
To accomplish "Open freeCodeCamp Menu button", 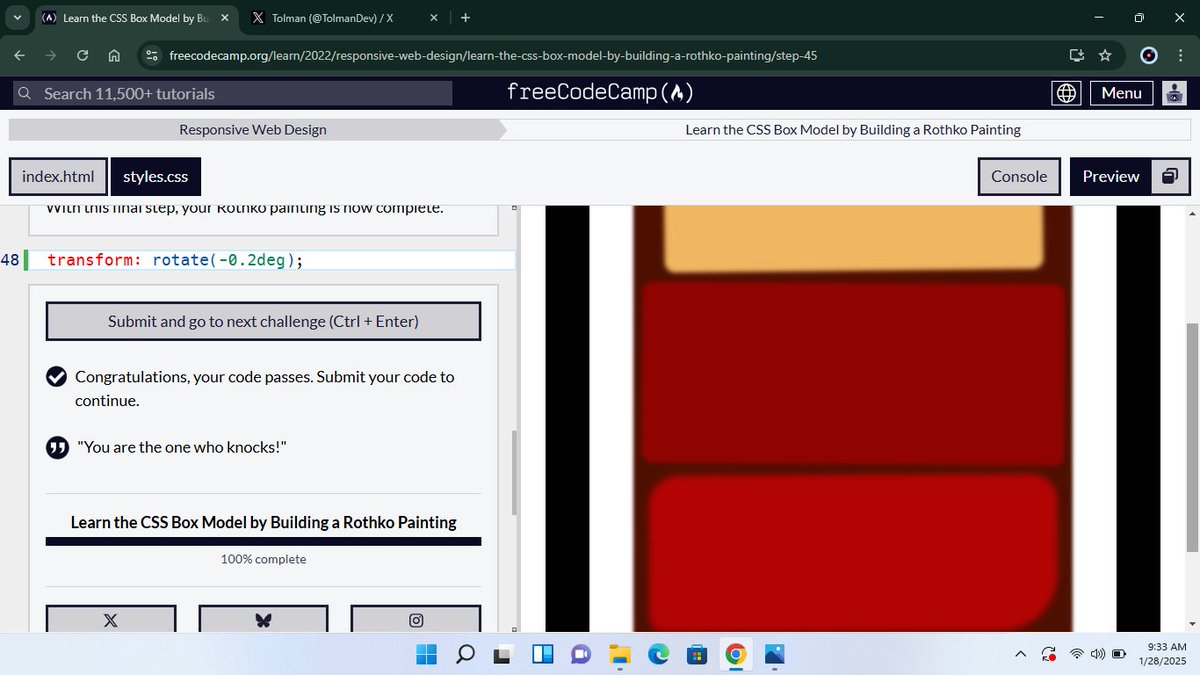I will pos(1121,93).
